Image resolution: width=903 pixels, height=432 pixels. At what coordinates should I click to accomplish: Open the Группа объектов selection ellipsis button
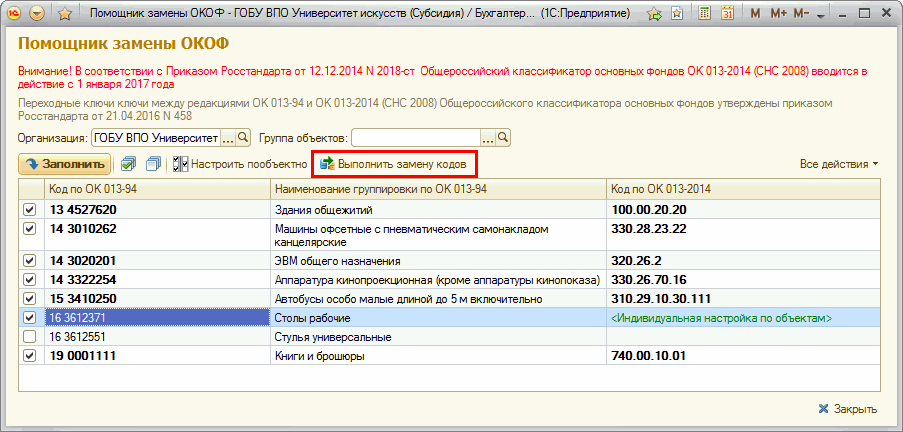point(488,137)
